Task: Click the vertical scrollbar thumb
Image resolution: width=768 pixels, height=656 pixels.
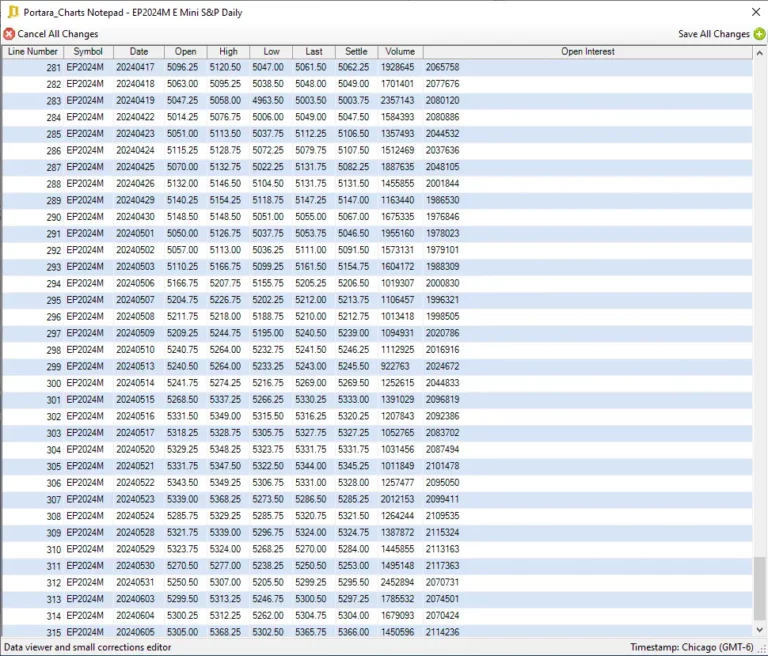Action: (760, 588)
